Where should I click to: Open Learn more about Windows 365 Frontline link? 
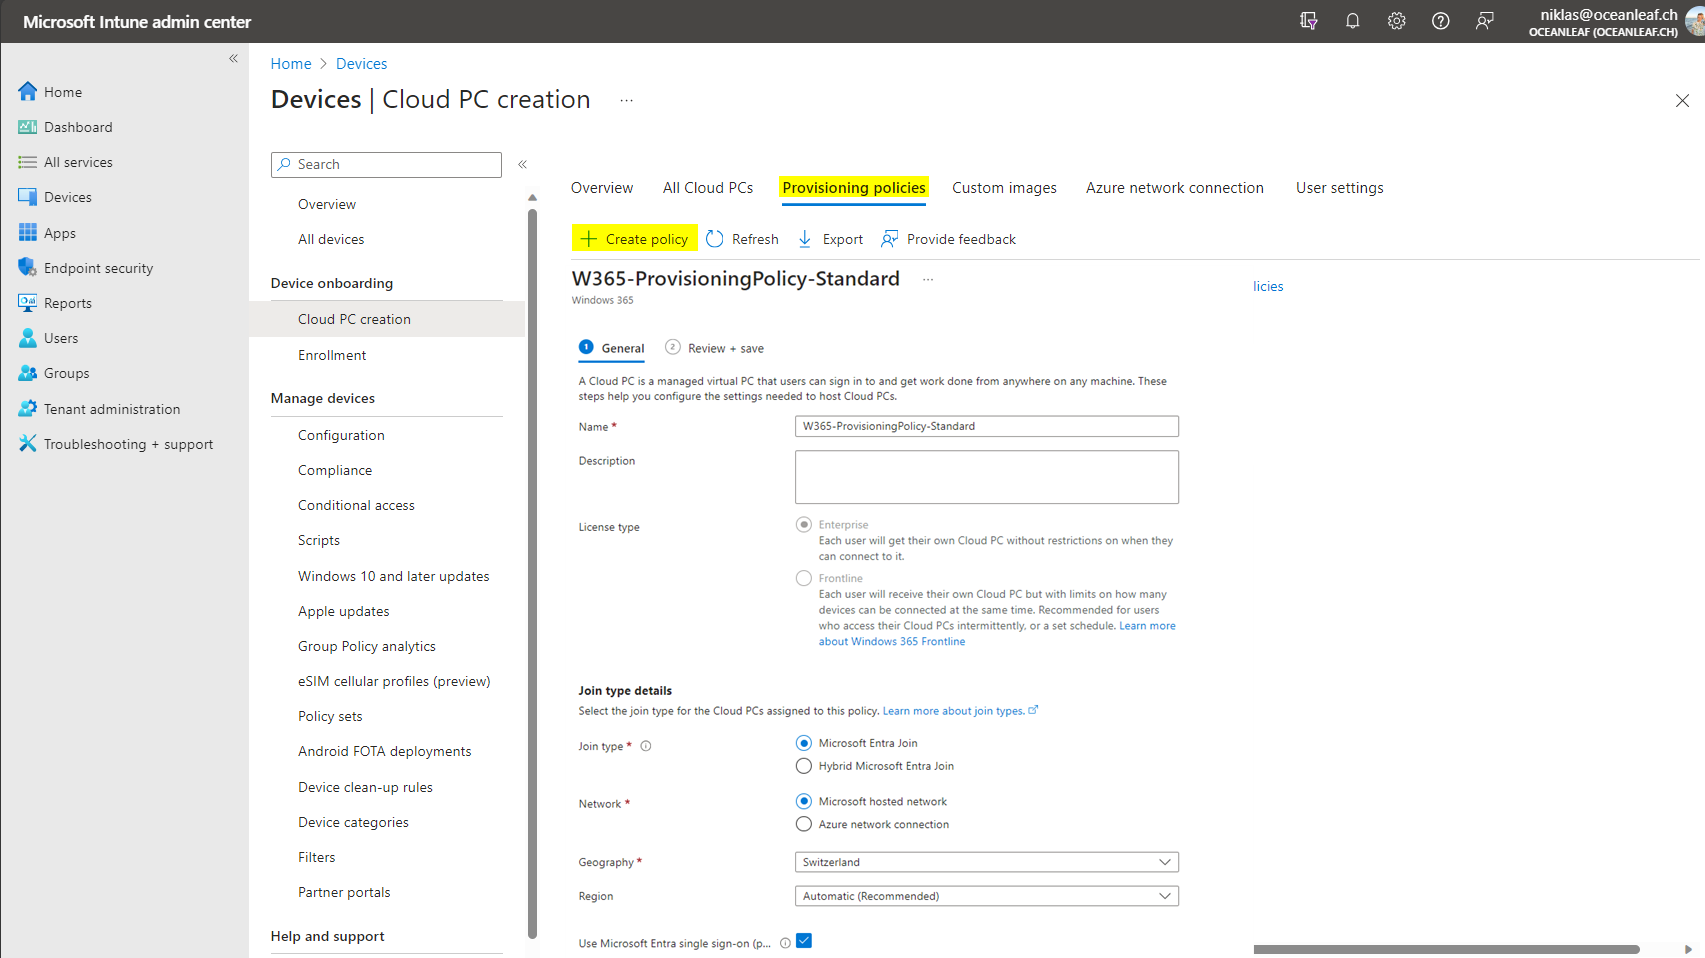click(x=997, y=634)
